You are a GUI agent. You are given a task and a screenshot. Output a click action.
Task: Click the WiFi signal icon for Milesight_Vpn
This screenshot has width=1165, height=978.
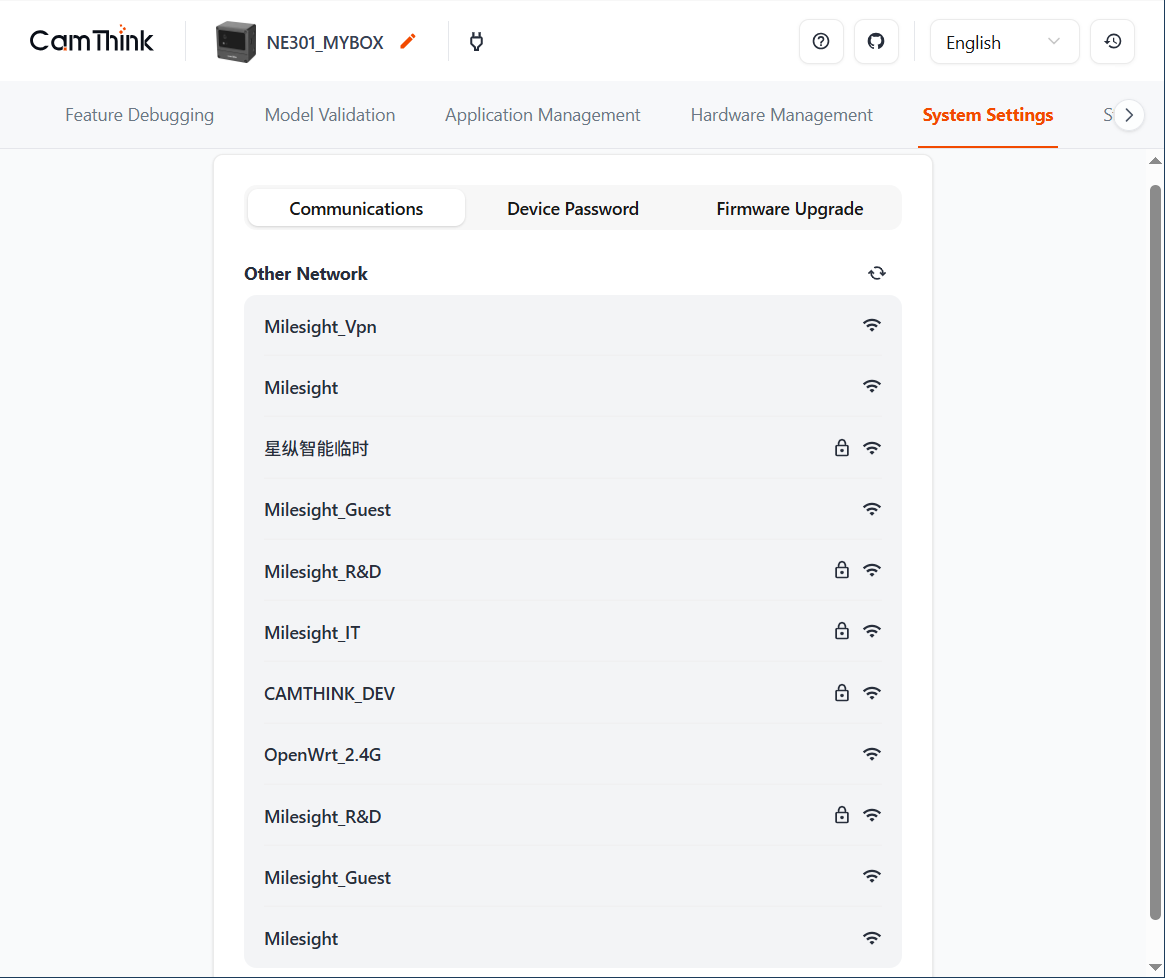871,324
